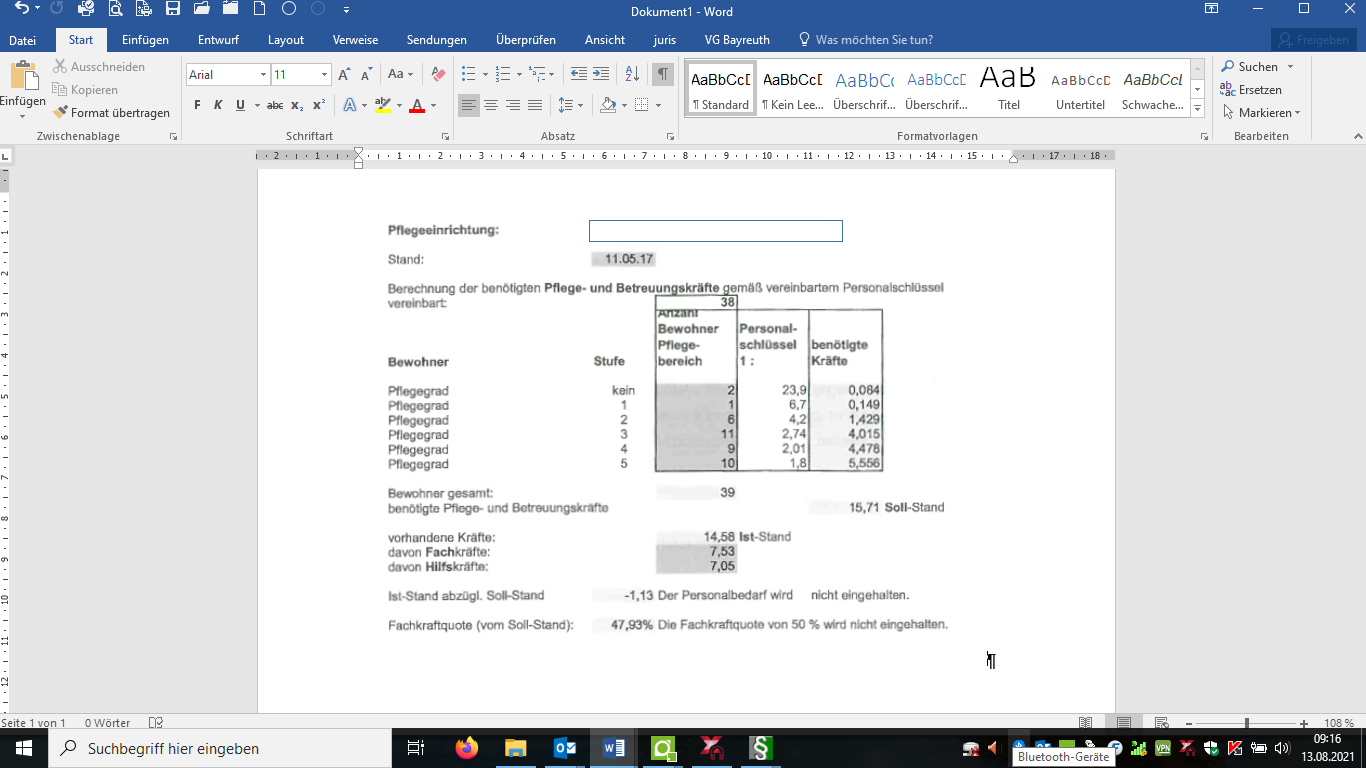Center align text
The height and width of the screenshot is (768, 1366).
pyautogui.click(x=491, y=105)
